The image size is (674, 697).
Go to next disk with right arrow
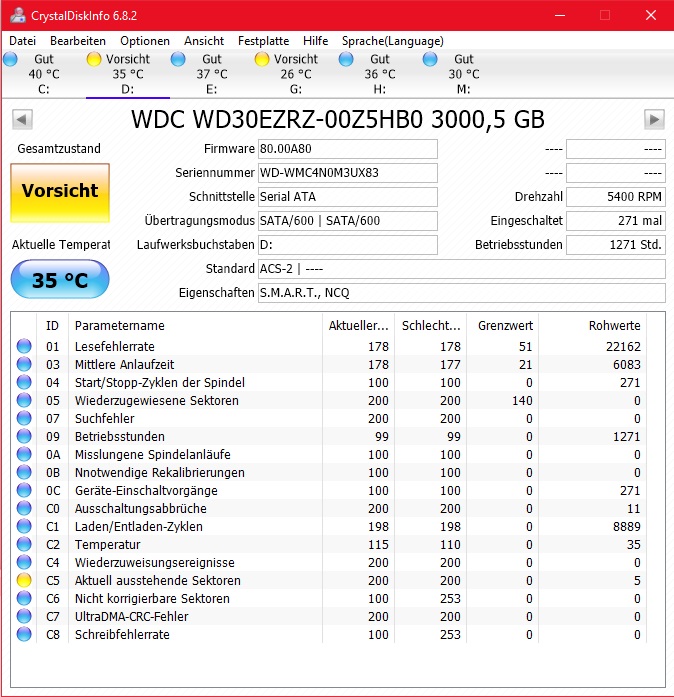(654, 119)
